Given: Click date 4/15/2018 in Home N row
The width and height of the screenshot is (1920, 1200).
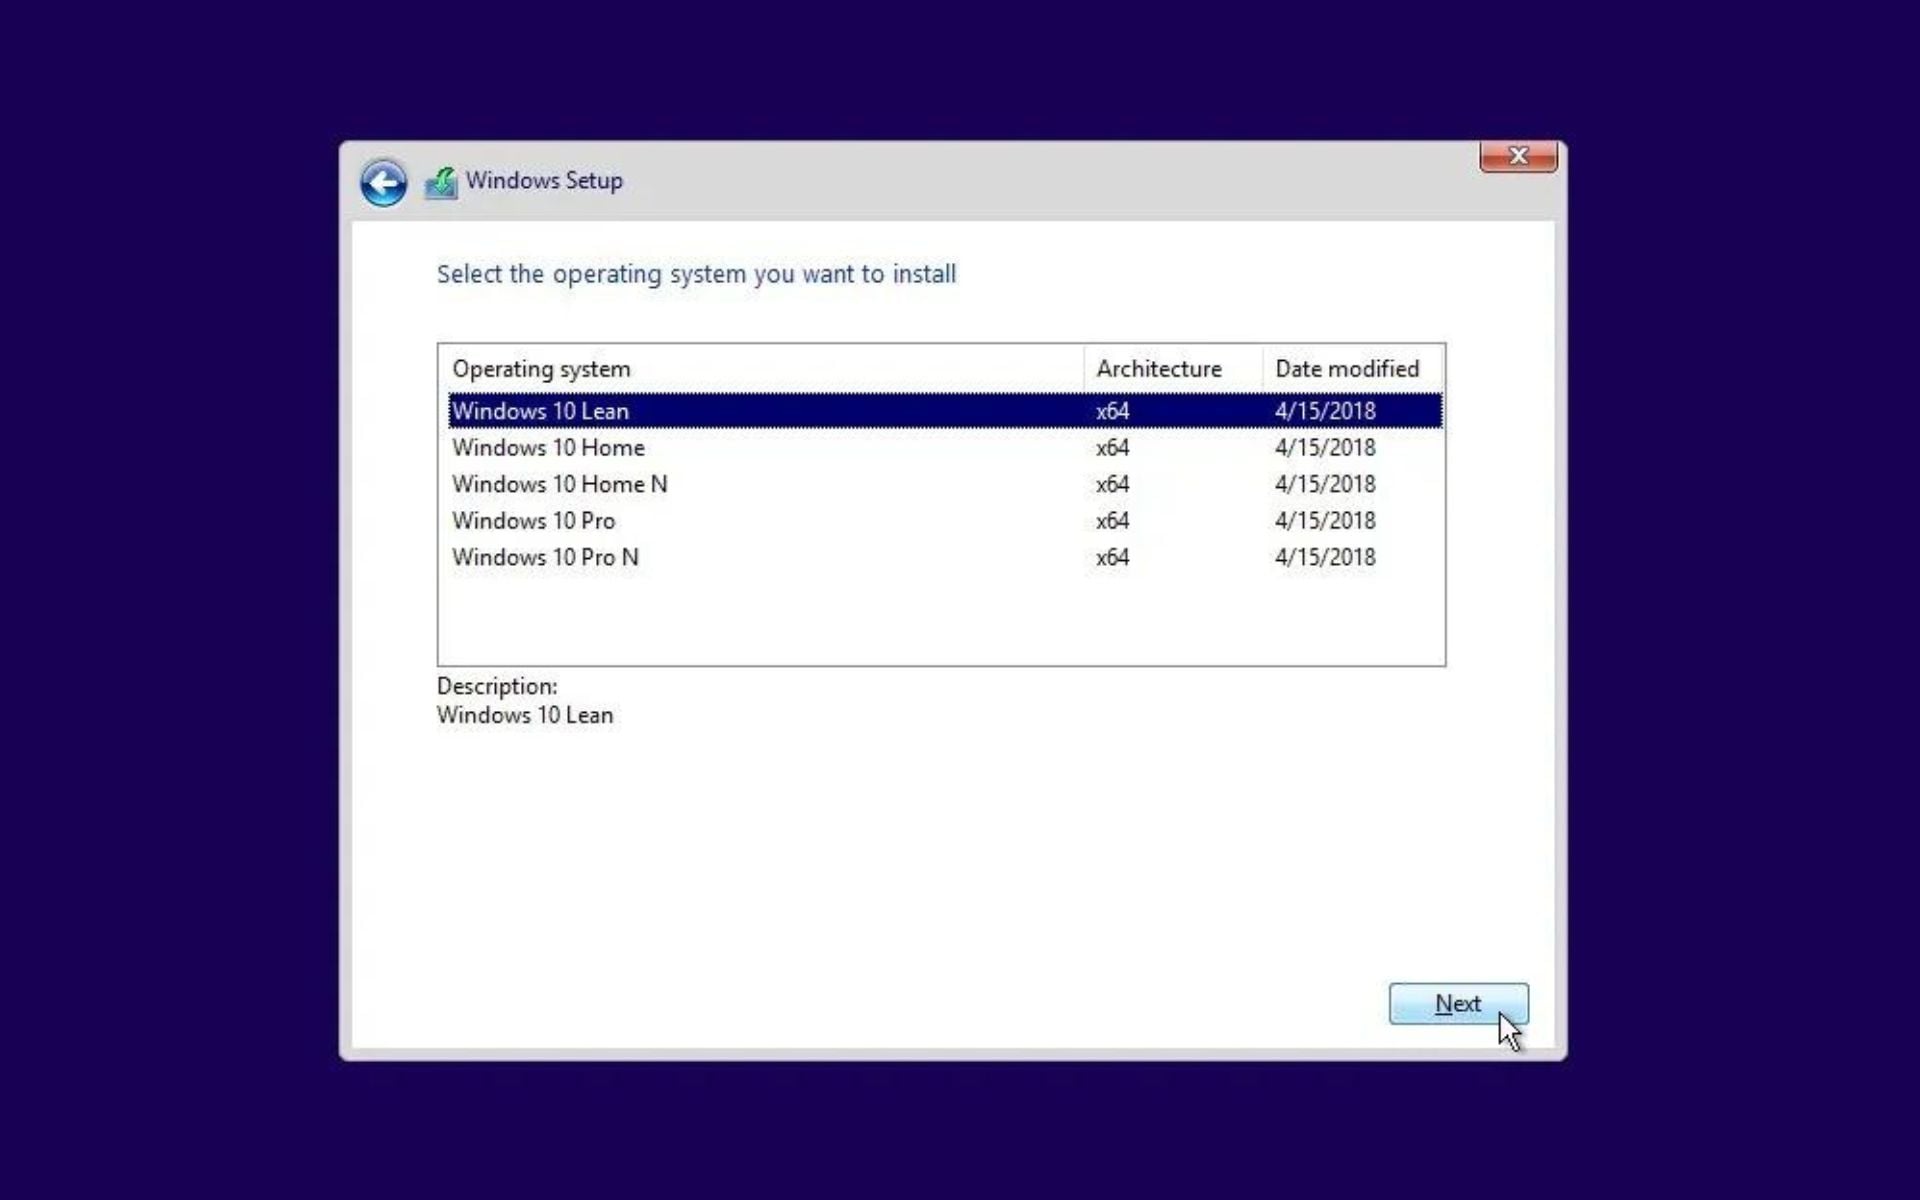Looking at the screenshot, I should click(1324, 484).
